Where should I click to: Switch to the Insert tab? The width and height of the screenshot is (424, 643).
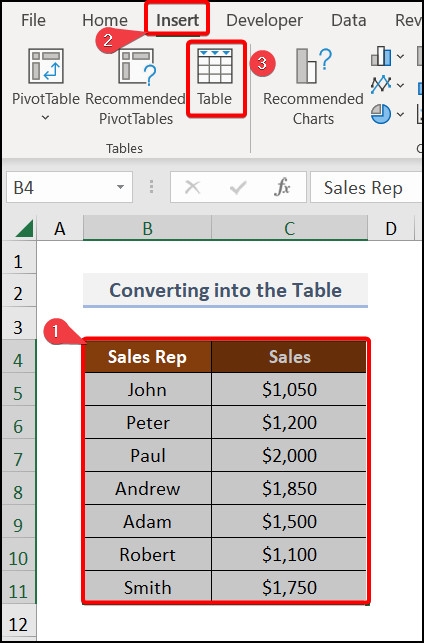178,20
